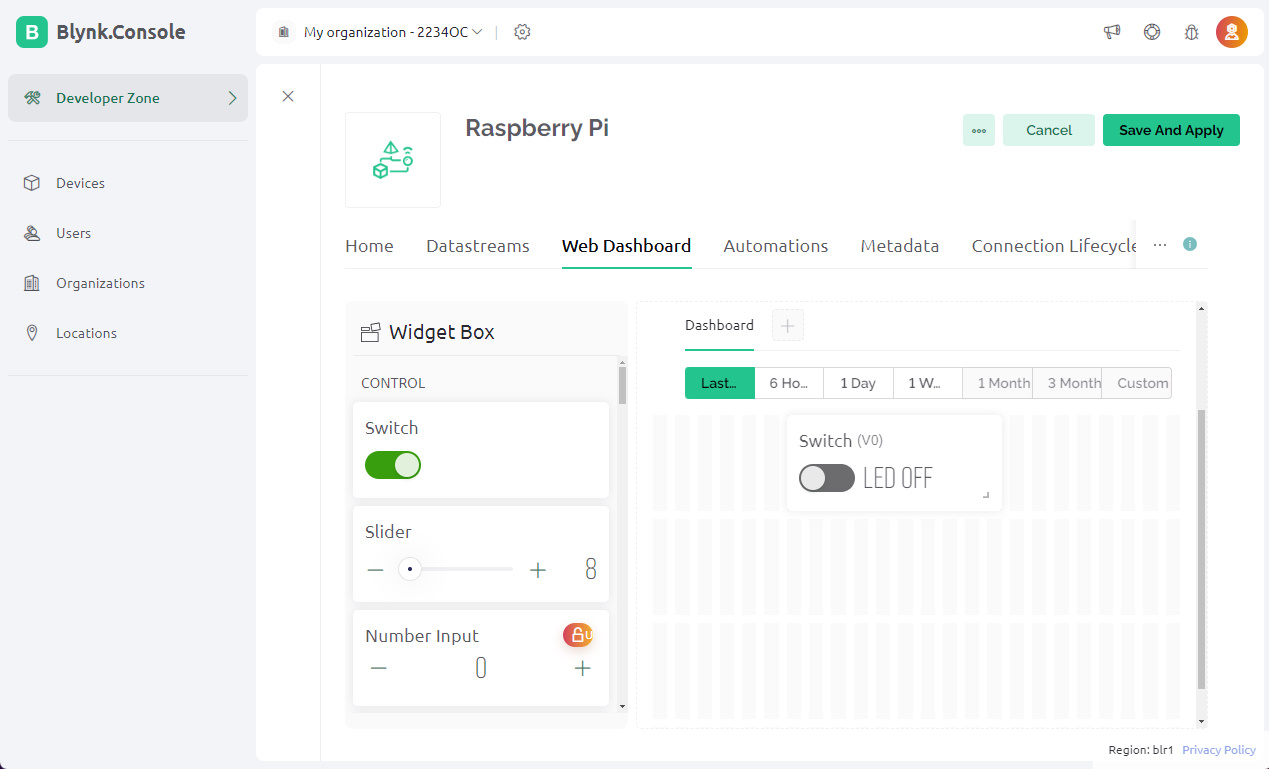The width and height of the screenshot is (1269, 769).
Task: Click the Organizations building icon
Action: (32, 283)
